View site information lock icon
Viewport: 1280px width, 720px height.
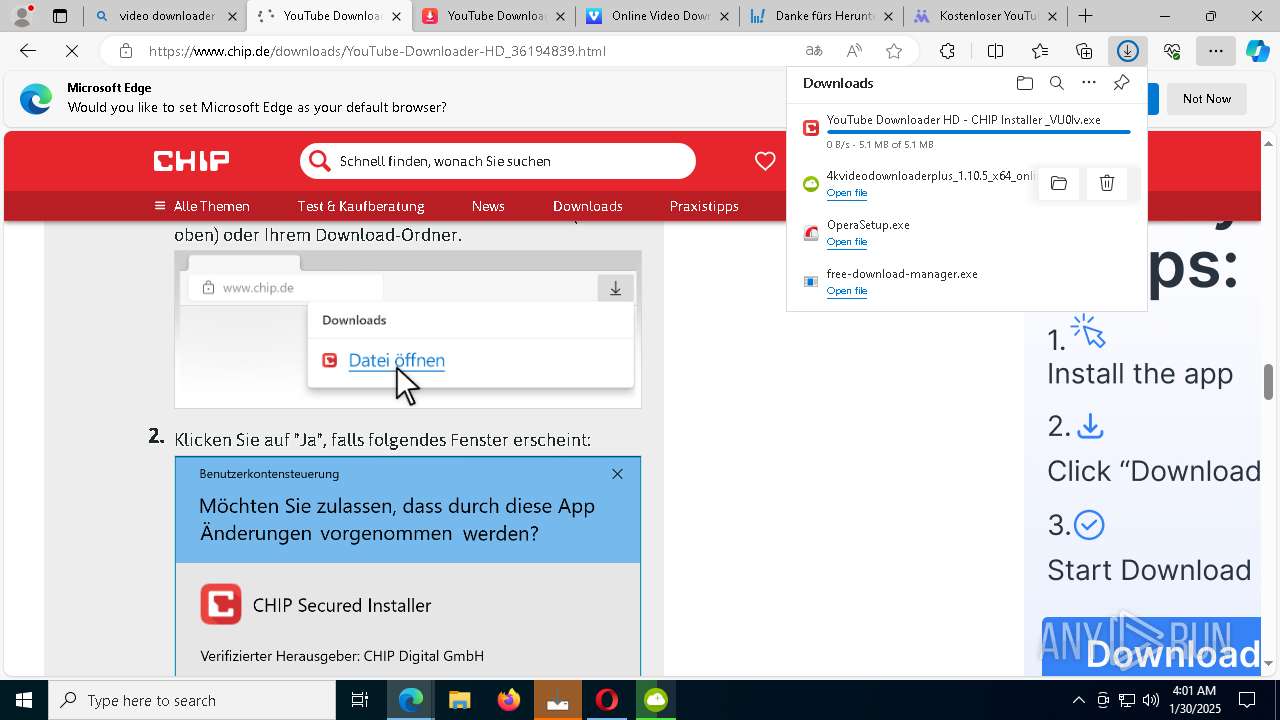click(125, 51)
